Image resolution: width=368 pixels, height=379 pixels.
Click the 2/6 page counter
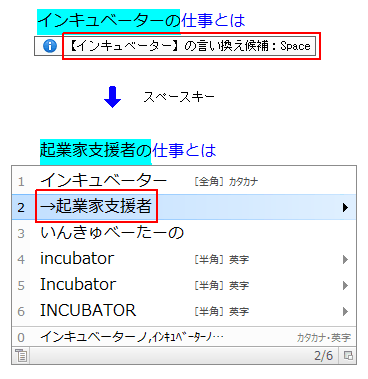(x=323, y=355)
